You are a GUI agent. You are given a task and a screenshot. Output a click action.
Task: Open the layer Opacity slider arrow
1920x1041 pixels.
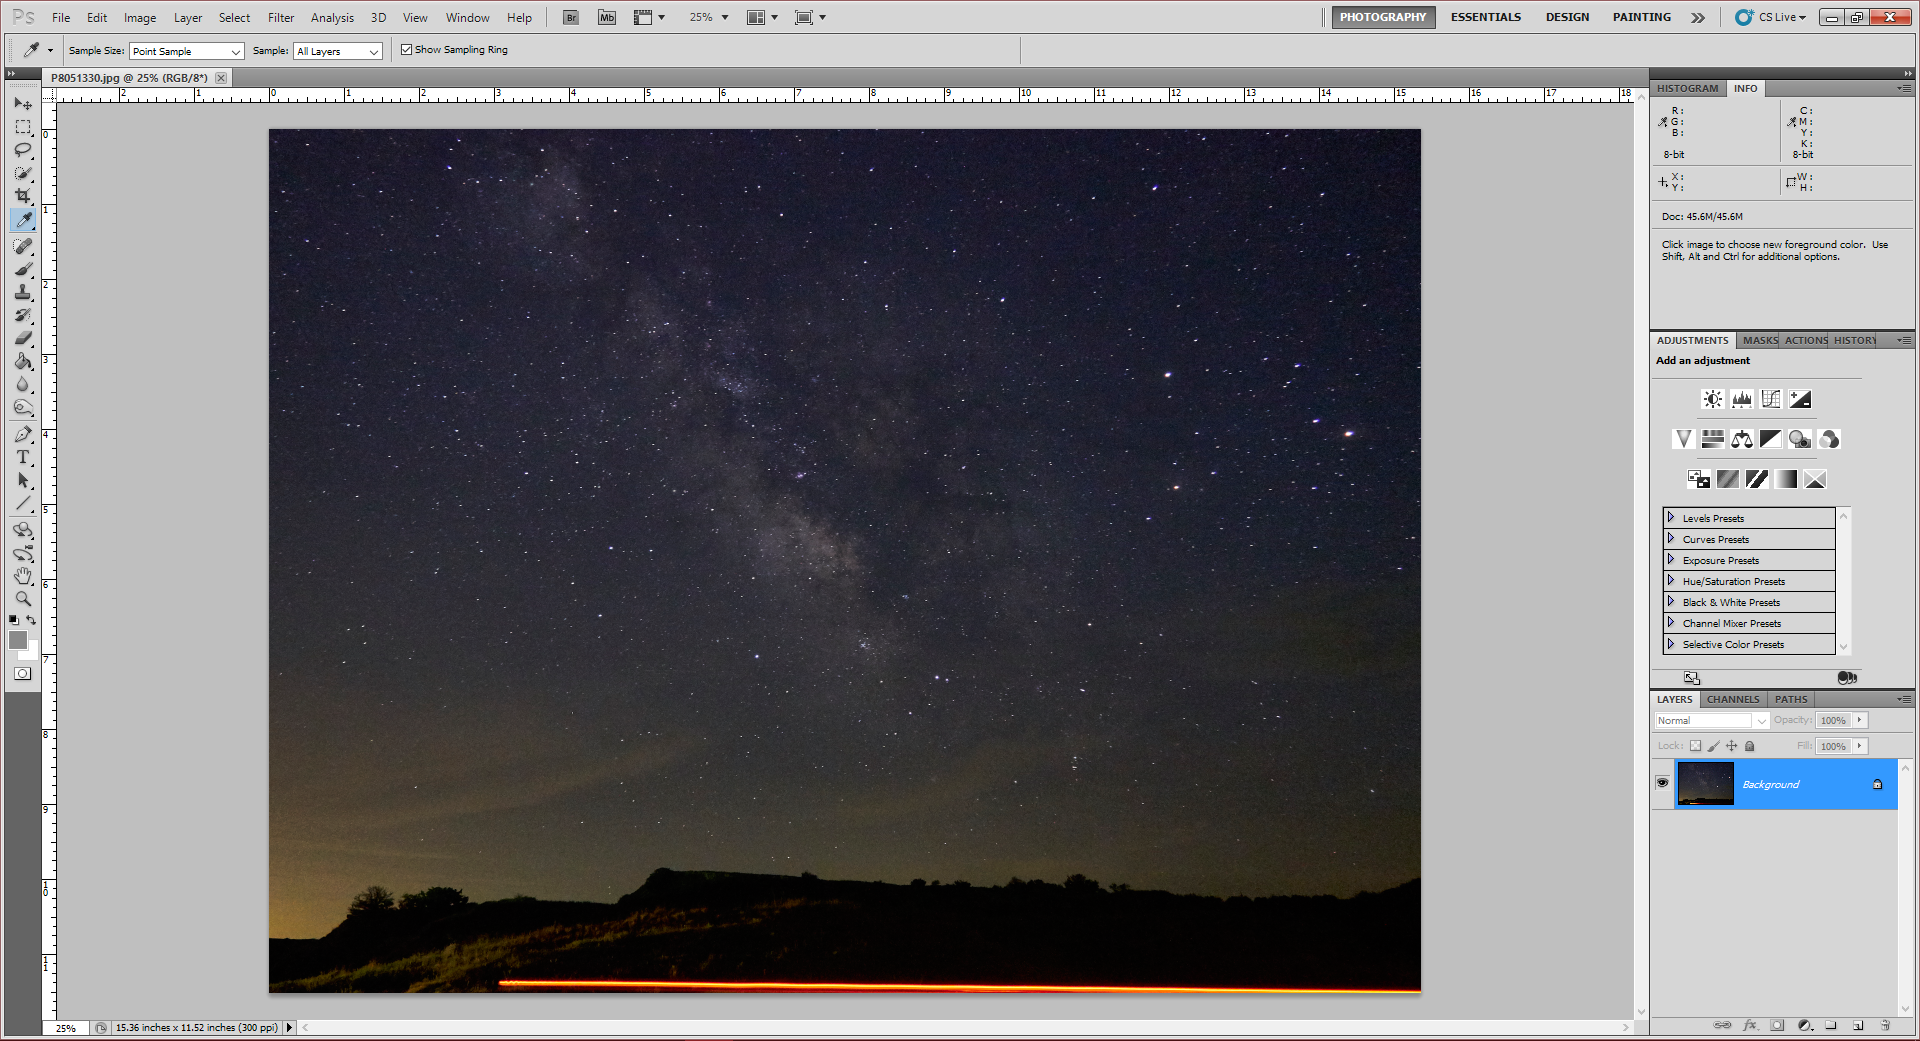point(1860,720)
